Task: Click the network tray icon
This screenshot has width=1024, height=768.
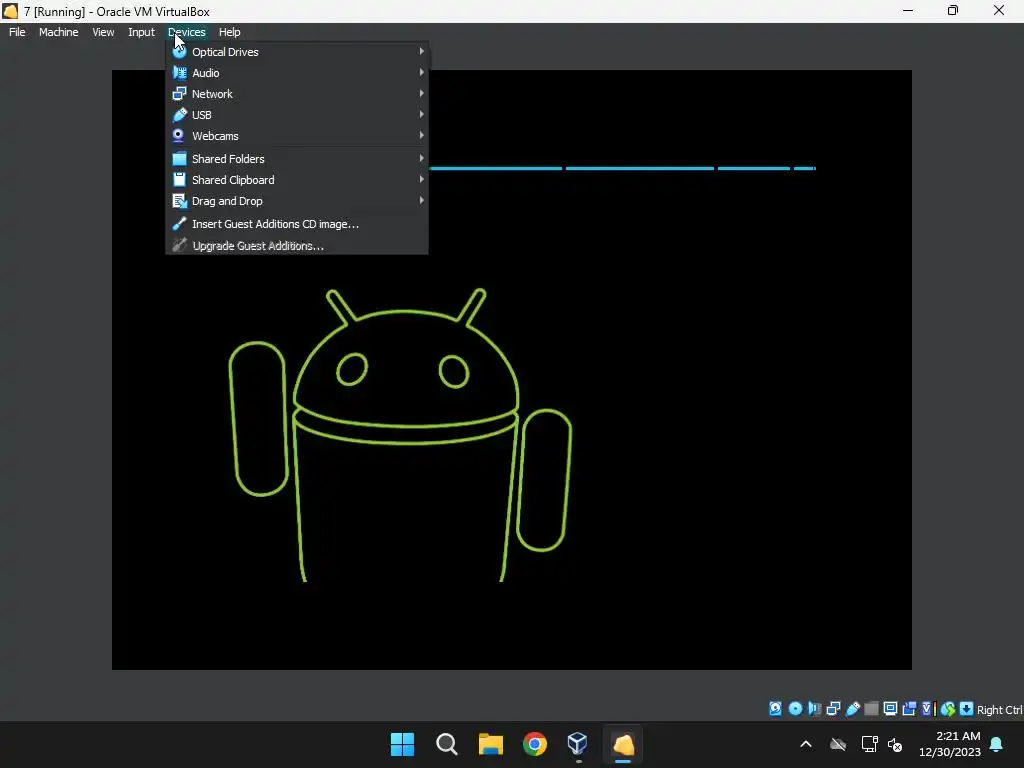Action: coord(869,744)
